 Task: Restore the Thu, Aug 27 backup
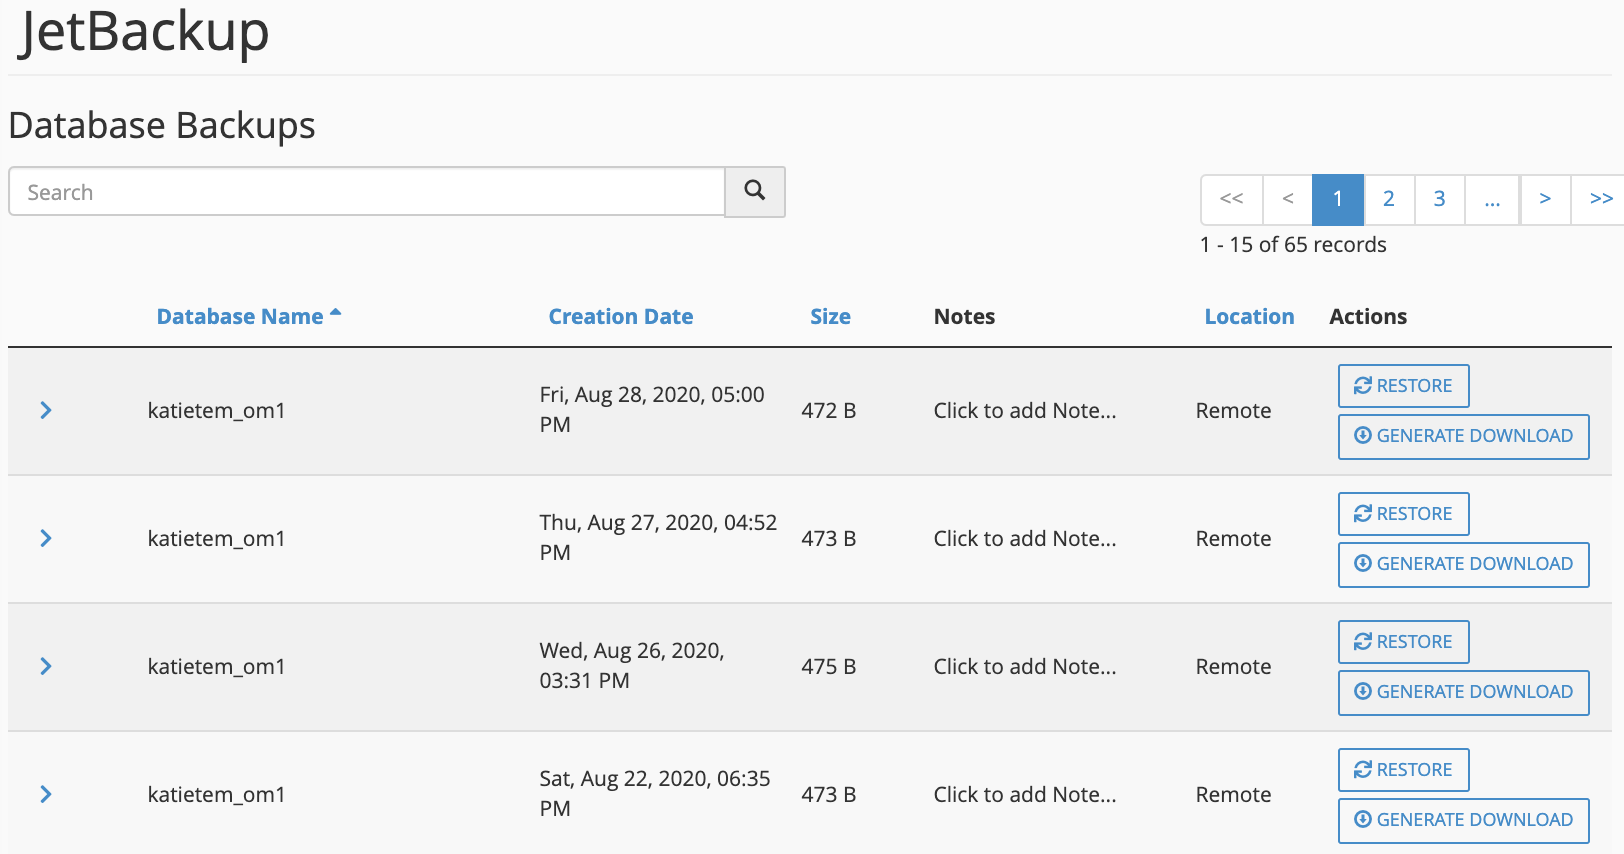[x=1404, y=514]
